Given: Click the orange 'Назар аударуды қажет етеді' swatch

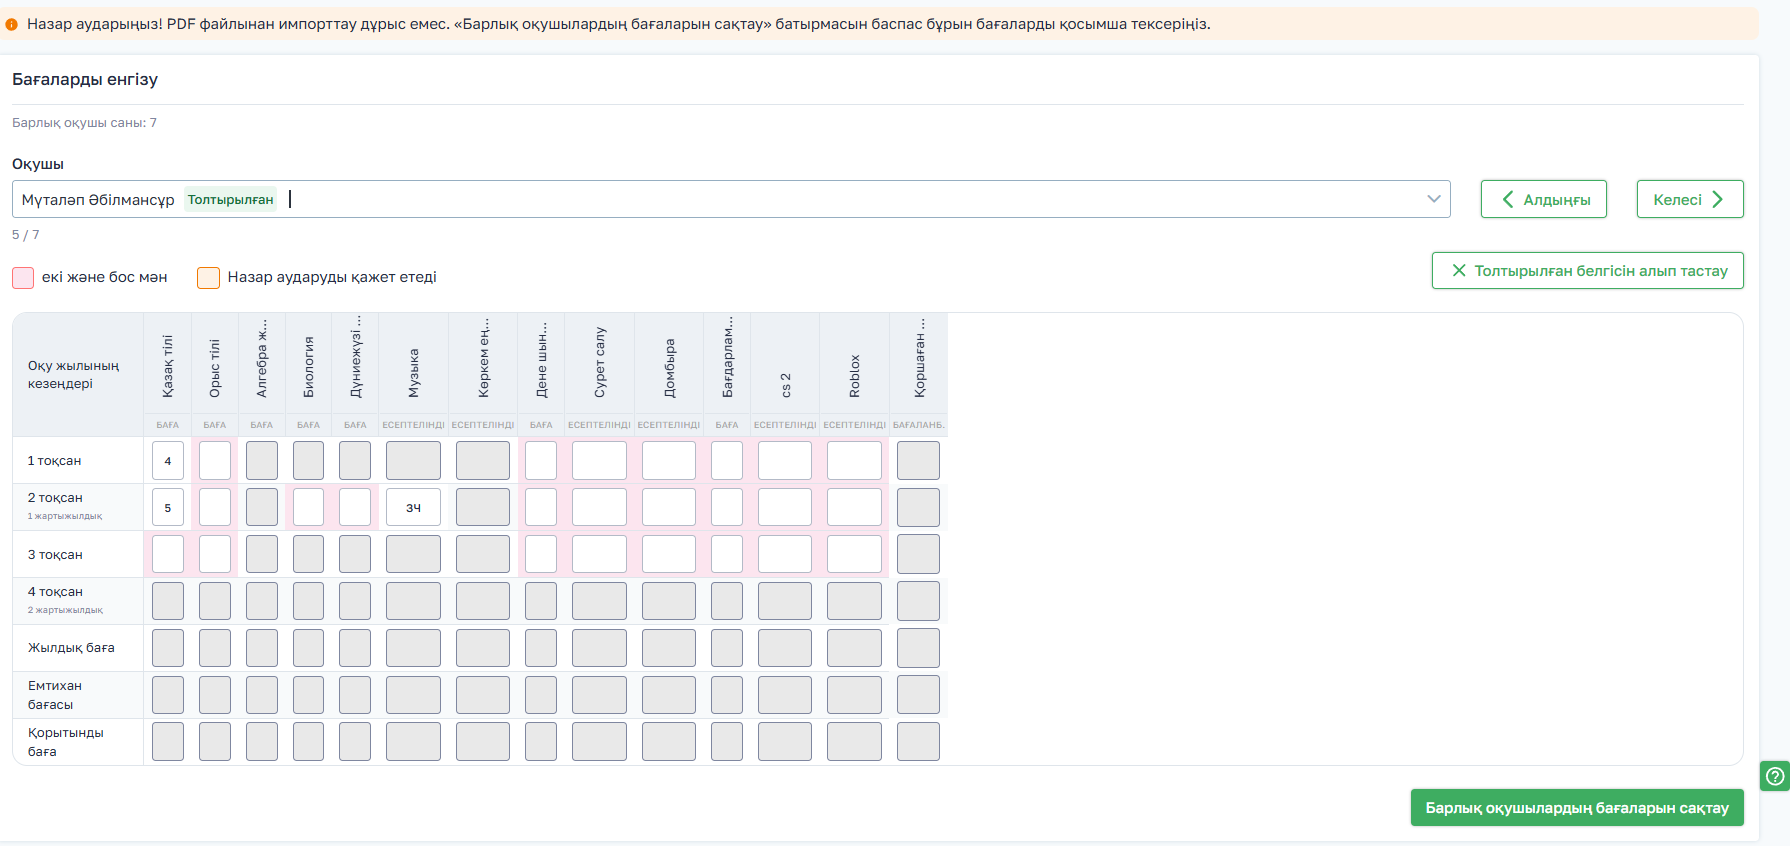Looking at the screenshot, I should click(208, 278).
